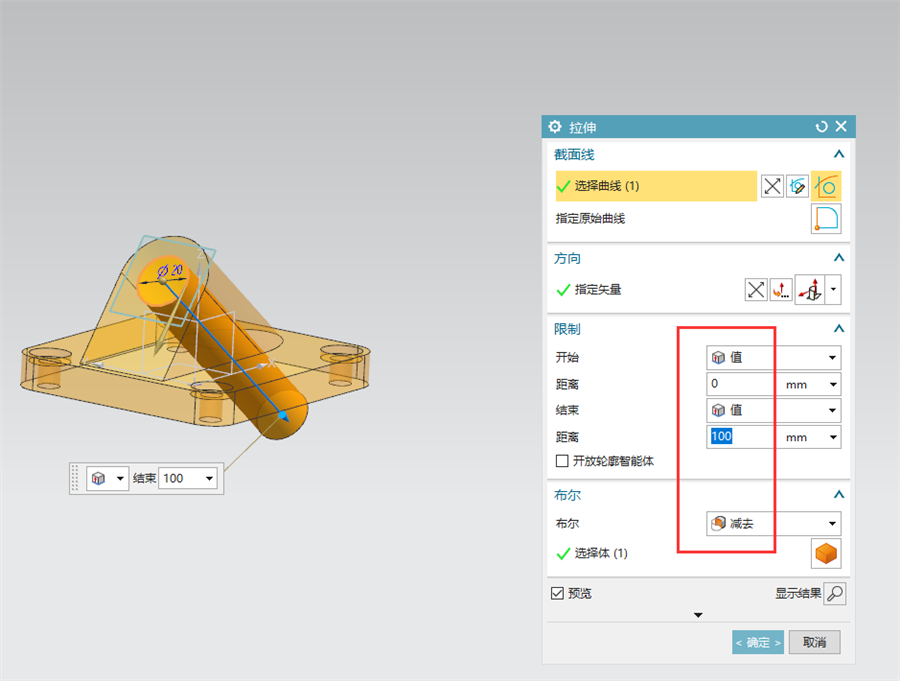Screen dimensions: 900x681
Task: Select the 选择曲线 (1) highlighted row
Action: click(656, 186)
